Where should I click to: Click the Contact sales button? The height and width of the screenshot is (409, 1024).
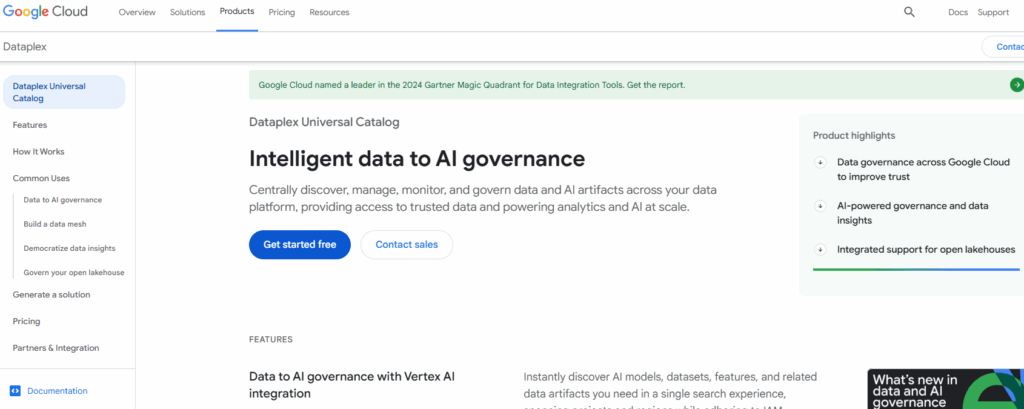(x=406, y=245)
